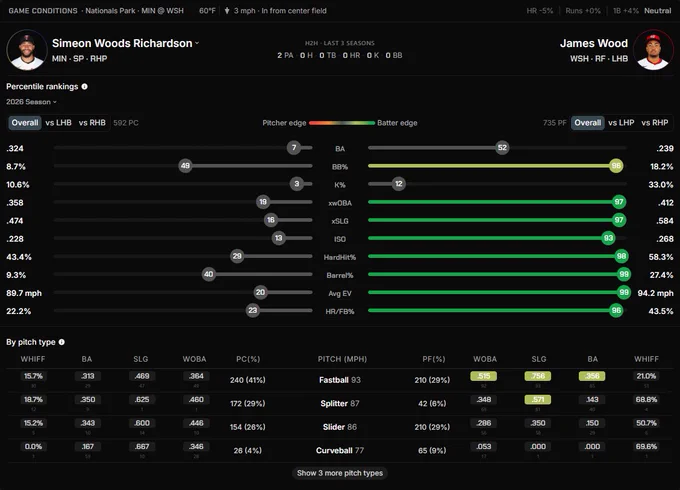Click the pitcher HR/FB% percentile marker 23
The width and height of the screenshot is (680, 490).
coord(253,310)
